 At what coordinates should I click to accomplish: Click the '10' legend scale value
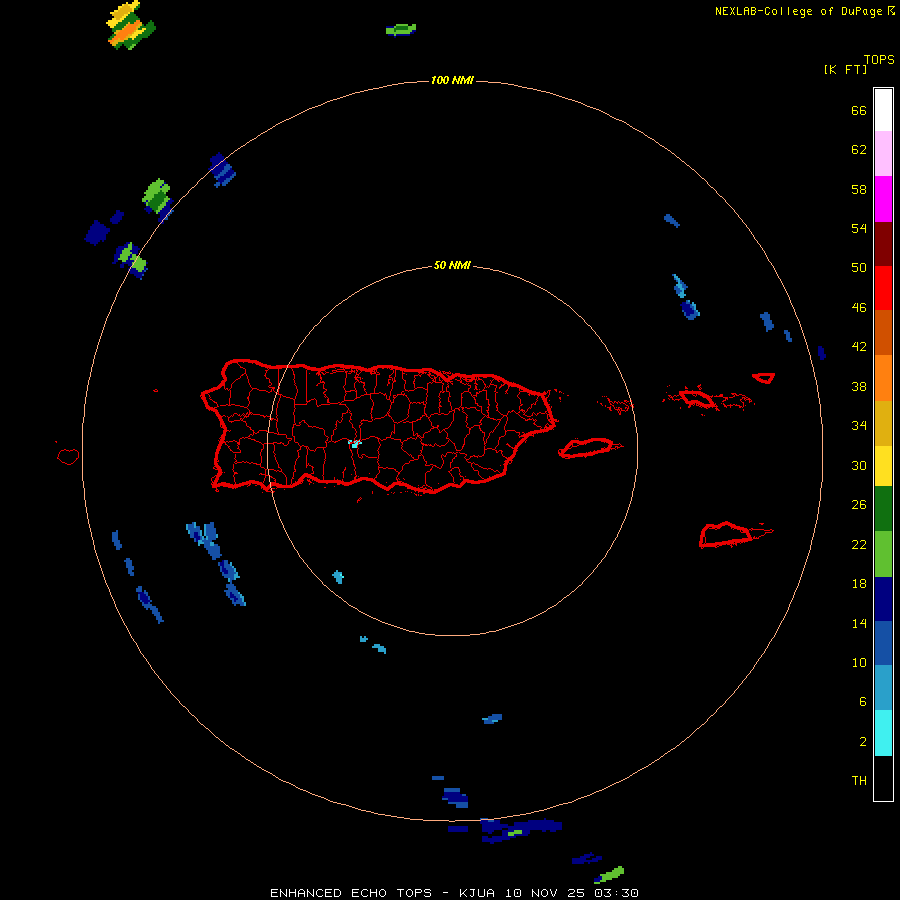(x=859, y=662)
